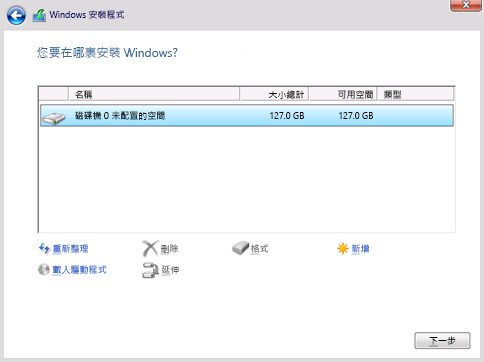Click the 延伸 extend link text
The height and width of the screenshot is (362, 484).
tap(170, 270)
